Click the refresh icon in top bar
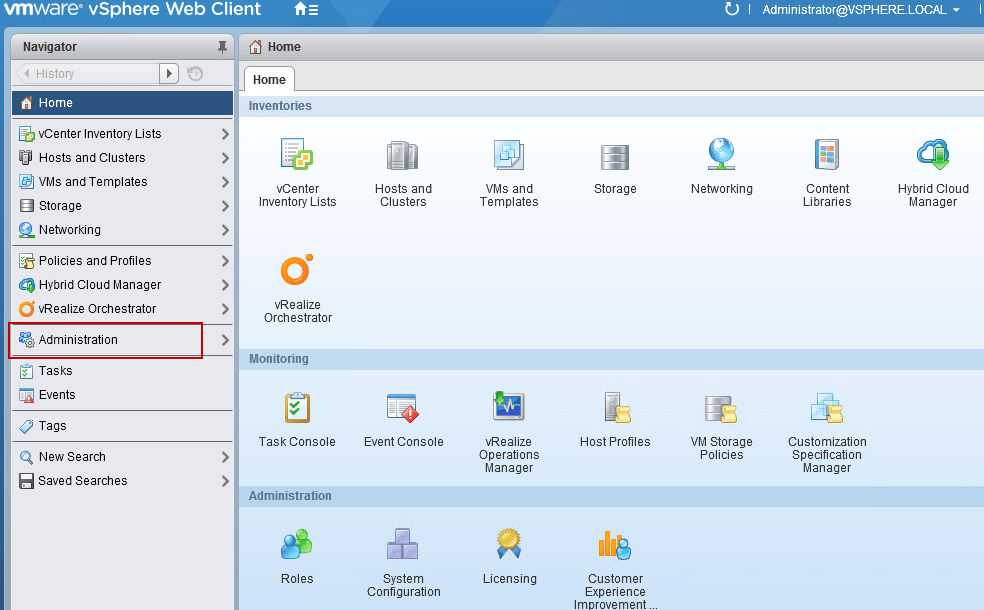Viewport: 984px width, 610px height. [x=732, y=10]
